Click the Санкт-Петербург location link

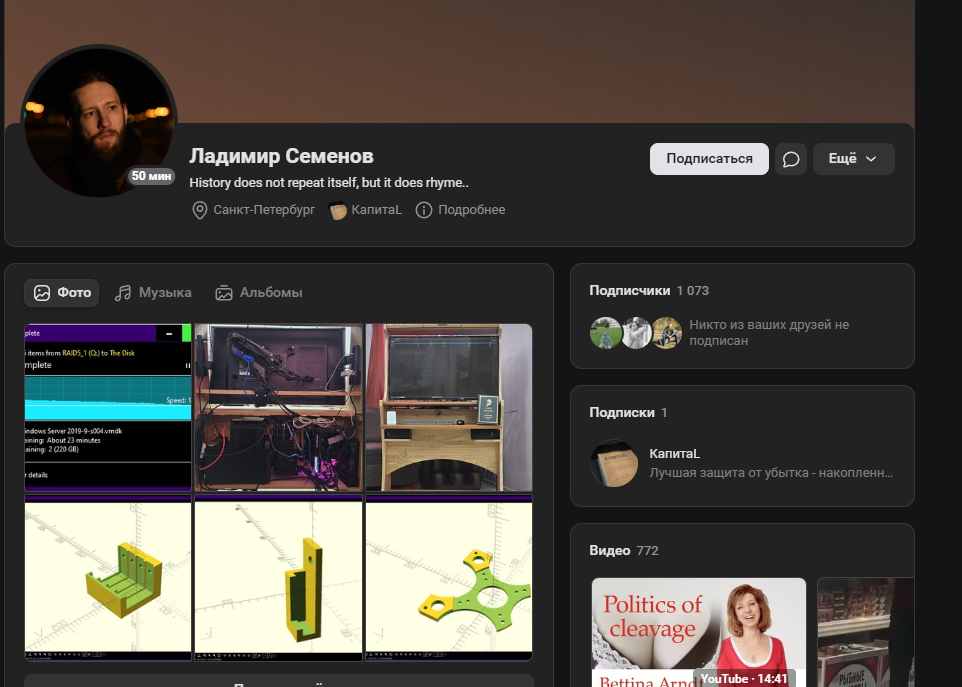[x=264, y=210]
